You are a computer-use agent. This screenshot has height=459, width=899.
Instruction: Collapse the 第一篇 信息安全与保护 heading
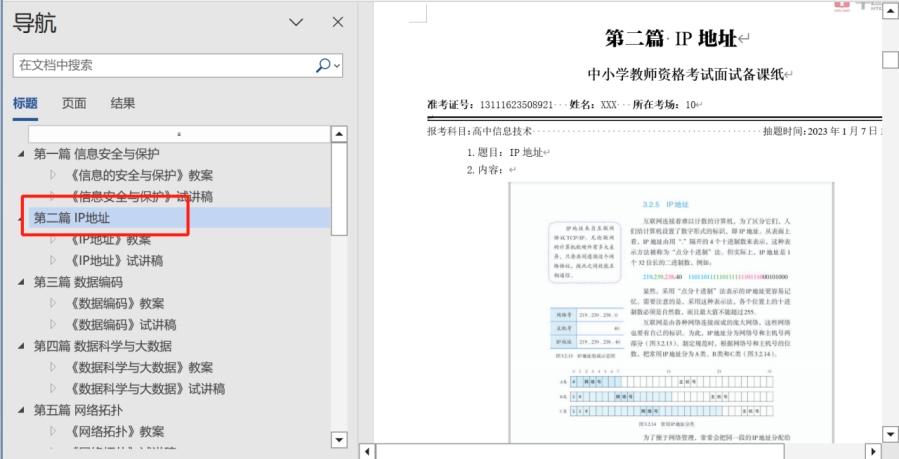21,154
